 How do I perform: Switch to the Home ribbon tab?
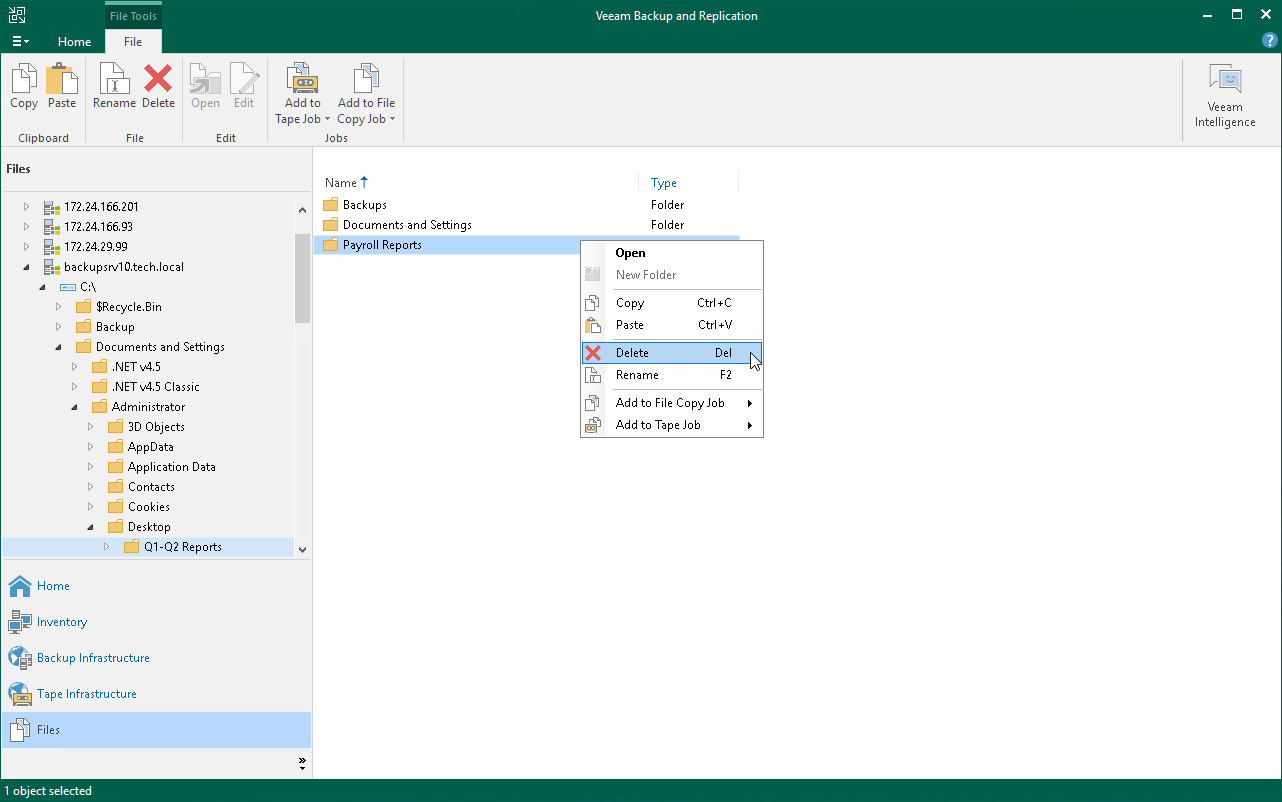pyautogui.click(x=74, y=42)
